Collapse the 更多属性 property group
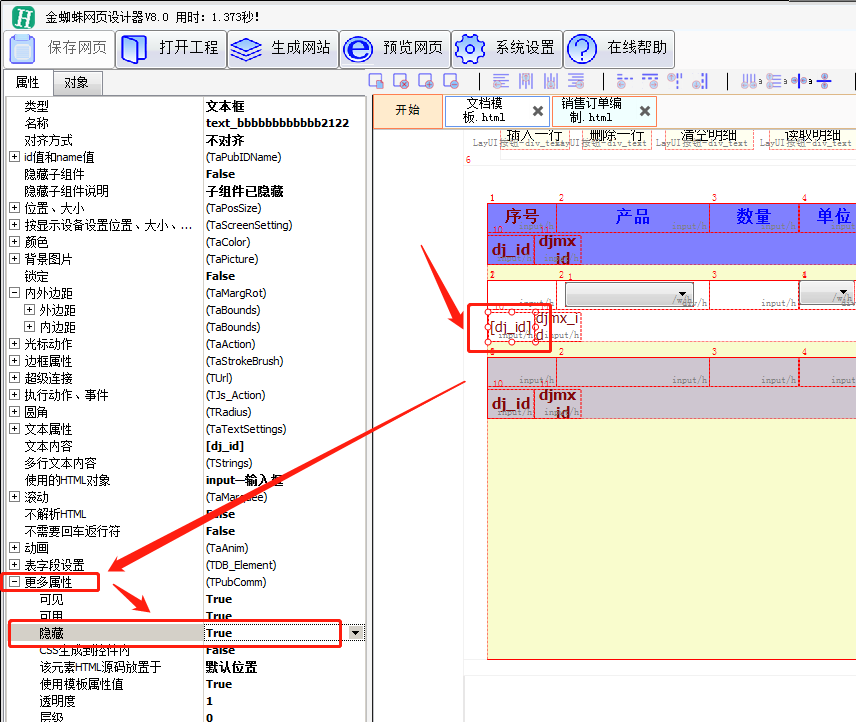Screen dimensions: 856x722 14,582
